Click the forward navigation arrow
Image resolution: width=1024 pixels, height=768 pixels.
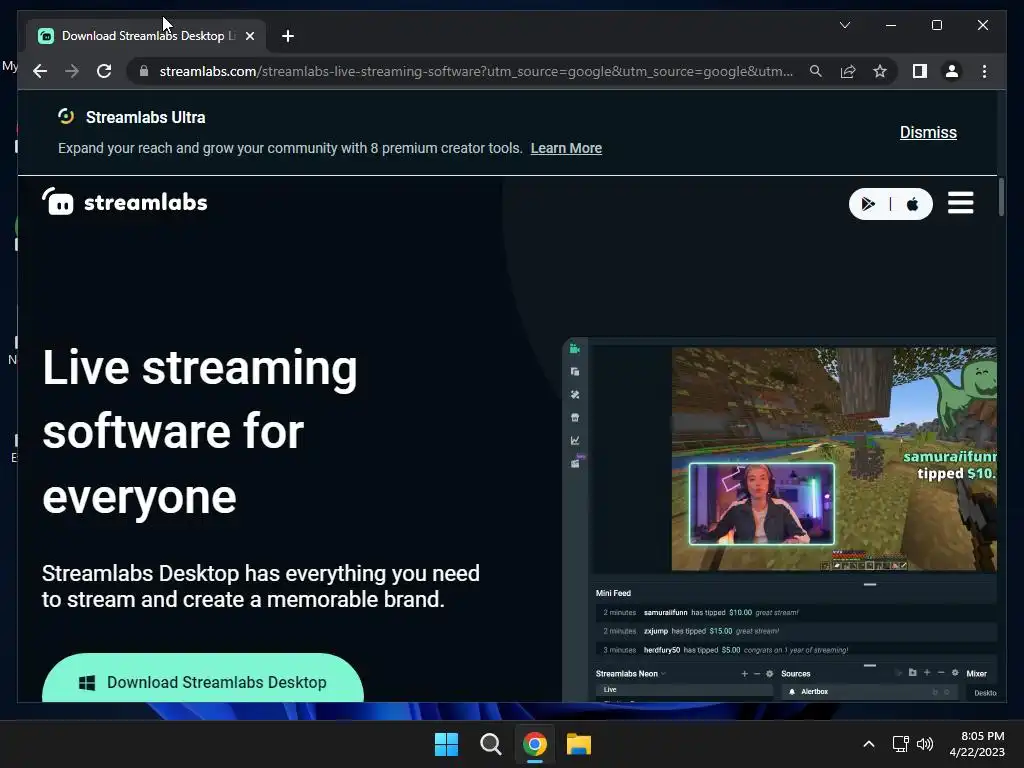coord(72,71)
